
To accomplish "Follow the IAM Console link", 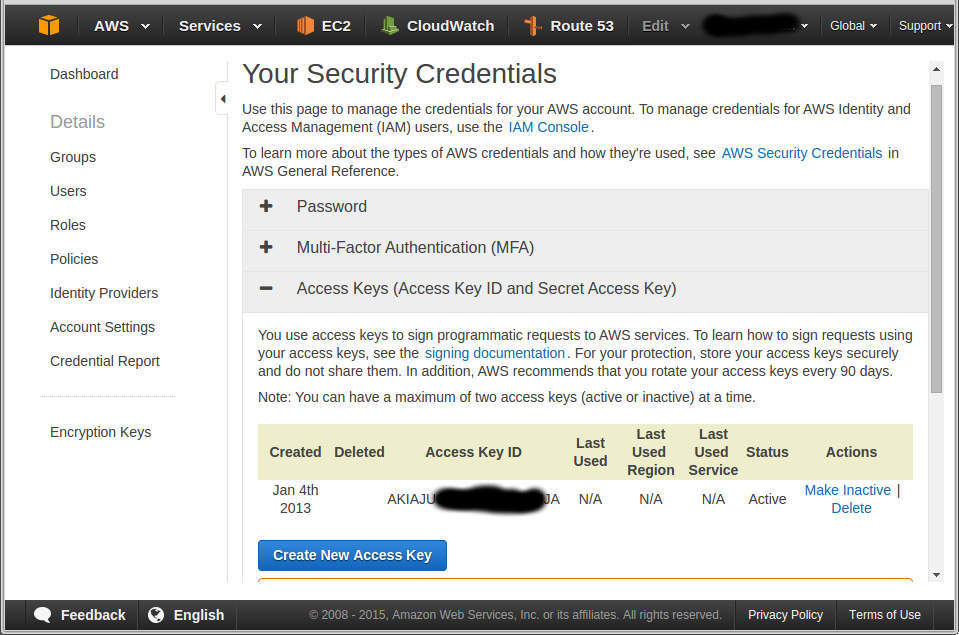I will click(x=549, y=127).
